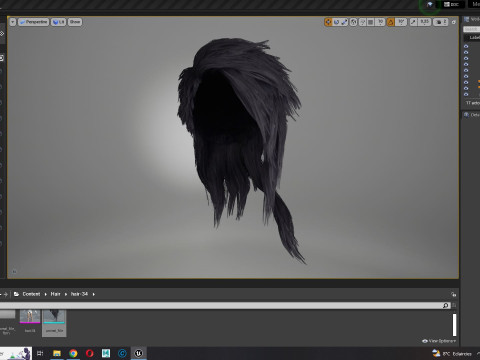The height and width of the screenshot is (360, 480).
Task: Toggle visibility eye of fifth outliner row
Action: [x=466, y=70]
